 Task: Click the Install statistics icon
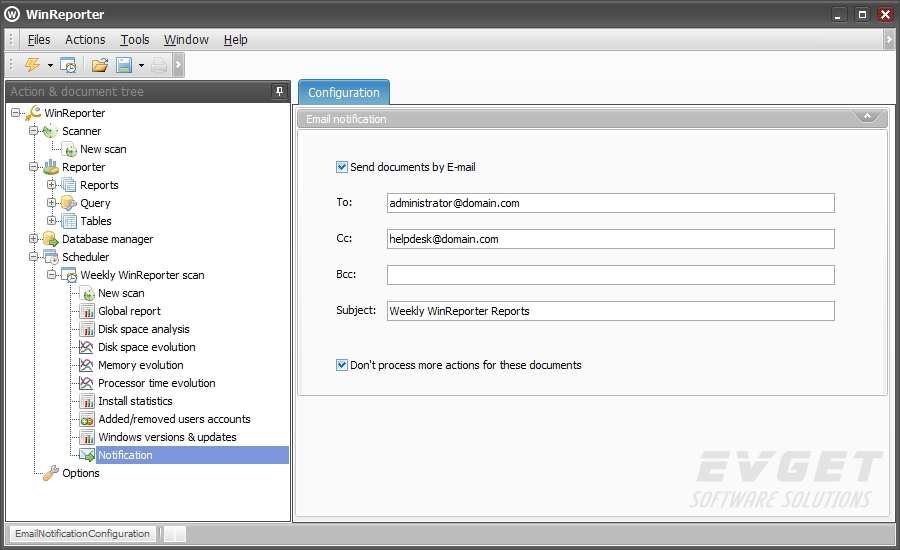click(x=87, y=401)
